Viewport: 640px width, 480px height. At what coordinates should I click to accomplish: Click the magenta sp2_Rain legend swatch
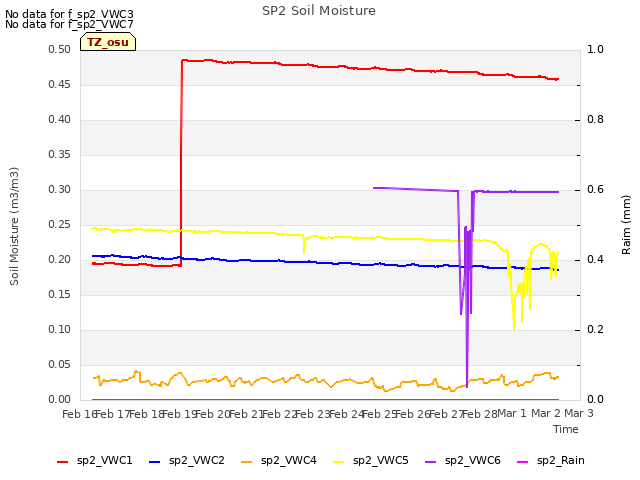pos(522,462)
